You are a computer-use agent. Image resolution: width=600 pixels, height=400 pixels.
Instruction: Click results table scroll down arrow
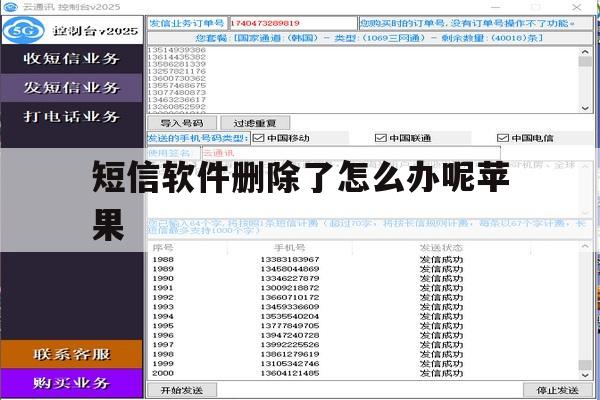tap(585, 375)
